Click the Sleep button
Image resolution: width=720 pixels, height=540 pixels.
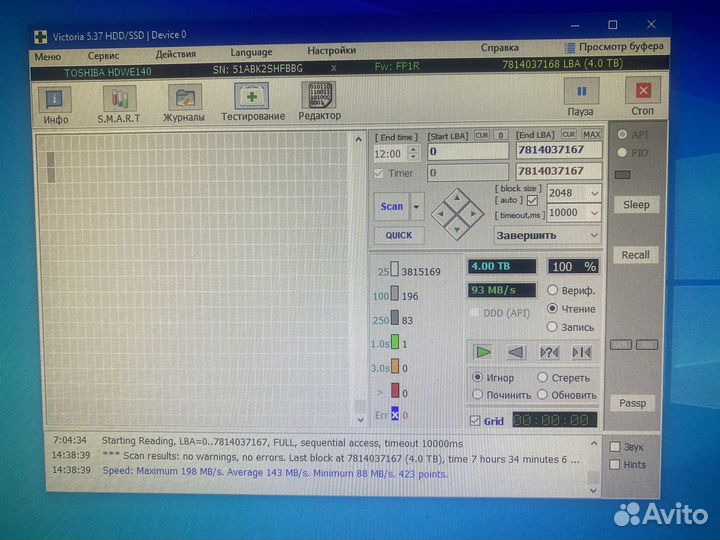pyautogui.click(x=636, y=205)
